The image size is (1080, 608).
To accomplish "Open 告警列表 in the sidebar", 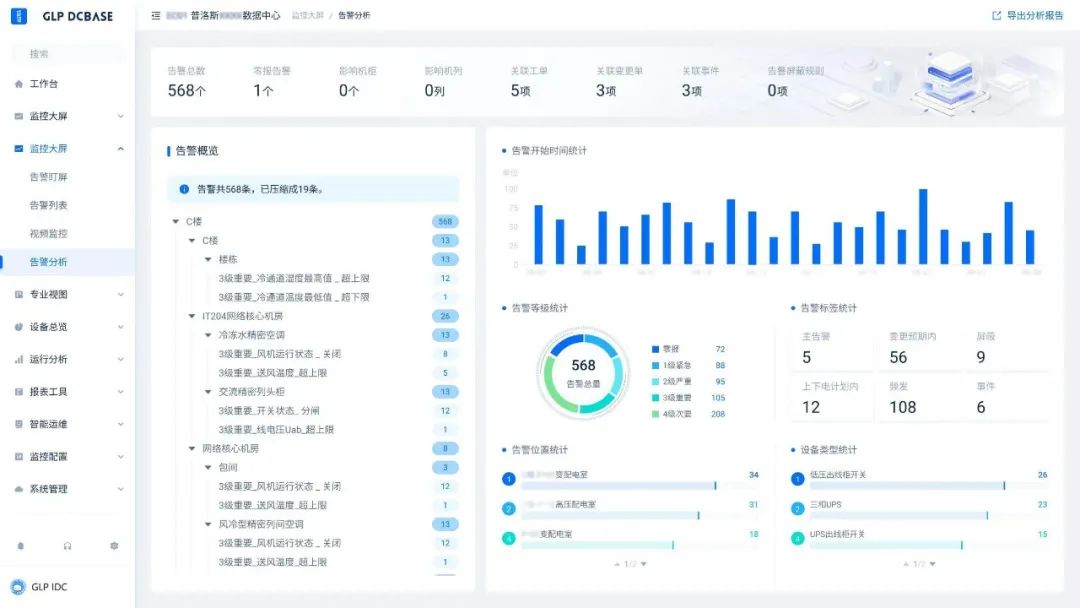I will click(x=49, y=205).
